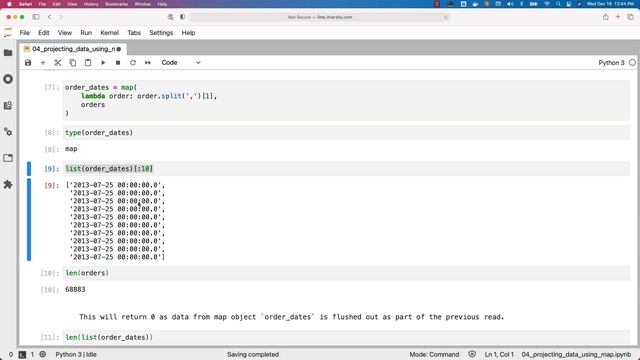Click the privacy shield icon in Safari
The width and height of the screenshot is (640, 360).
[x=182, y=17]
